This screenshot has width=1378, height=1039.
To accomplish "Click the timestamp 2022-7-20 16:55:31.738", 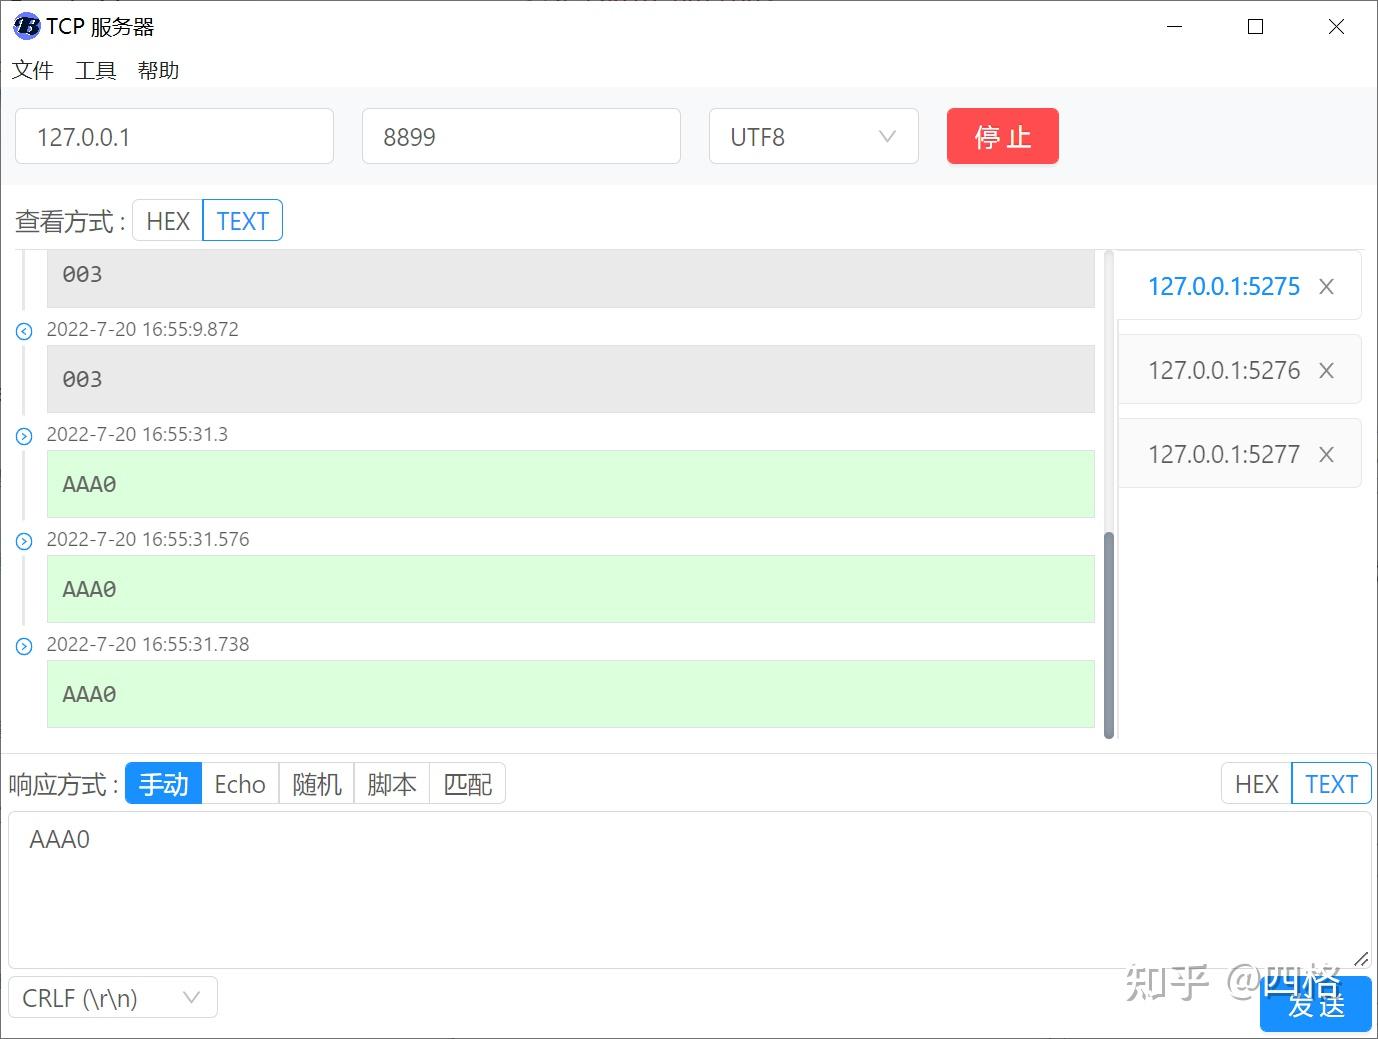I will click(x=148, y=644).
